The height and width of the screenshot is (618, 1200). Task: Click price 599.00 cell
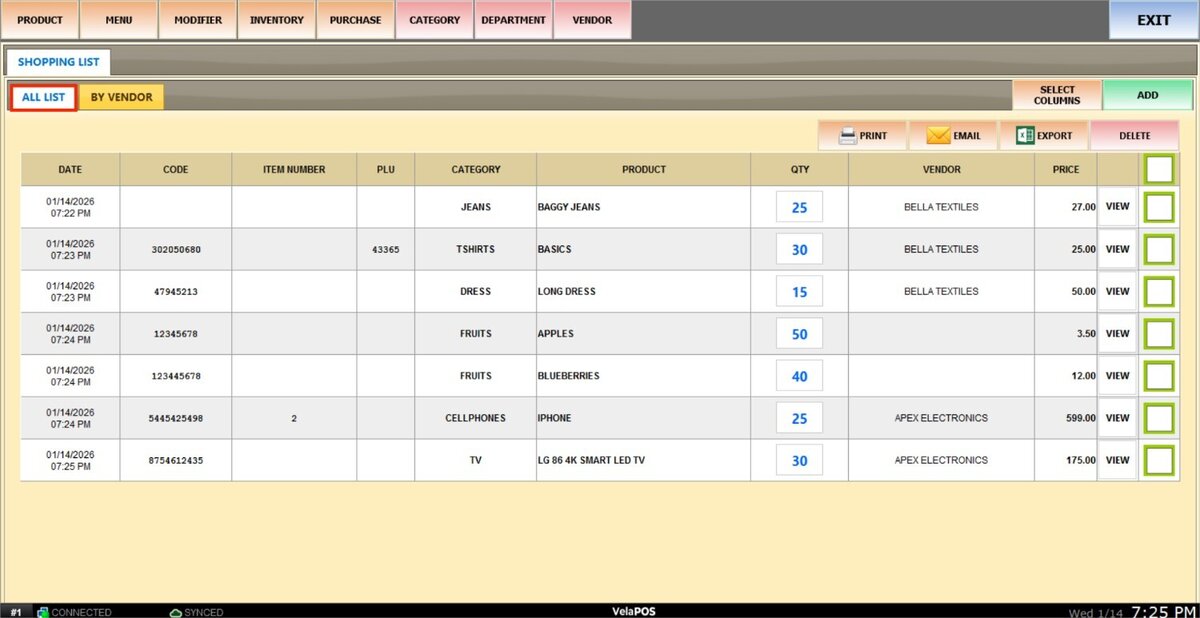click(1066, 418)
